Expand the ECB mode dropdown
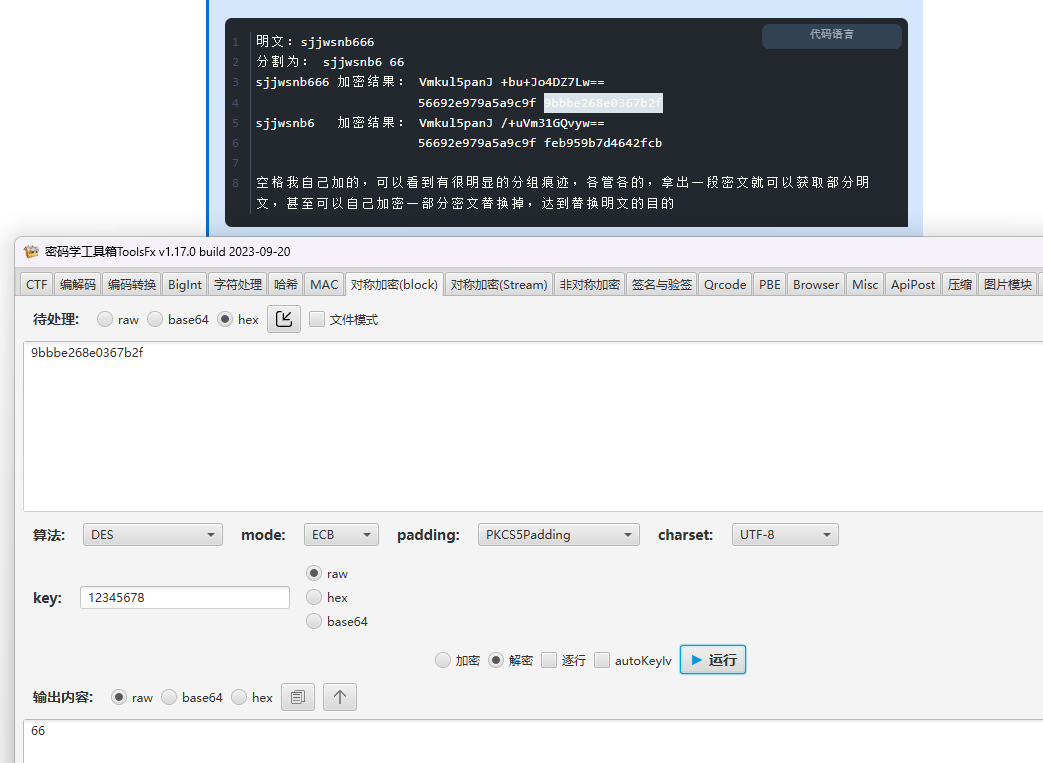This screenshot has width=1043, height=763. click(x=341, y=535)
